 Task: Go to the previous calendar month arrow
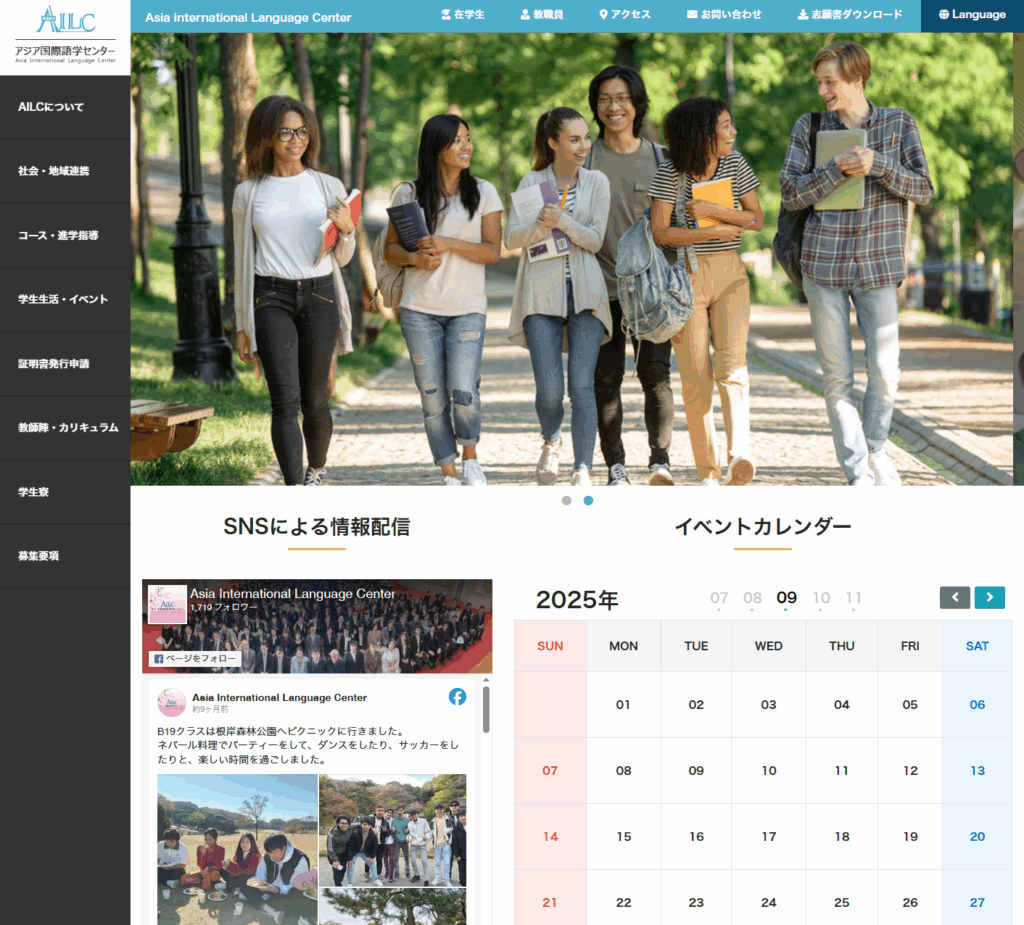[955, 597]
